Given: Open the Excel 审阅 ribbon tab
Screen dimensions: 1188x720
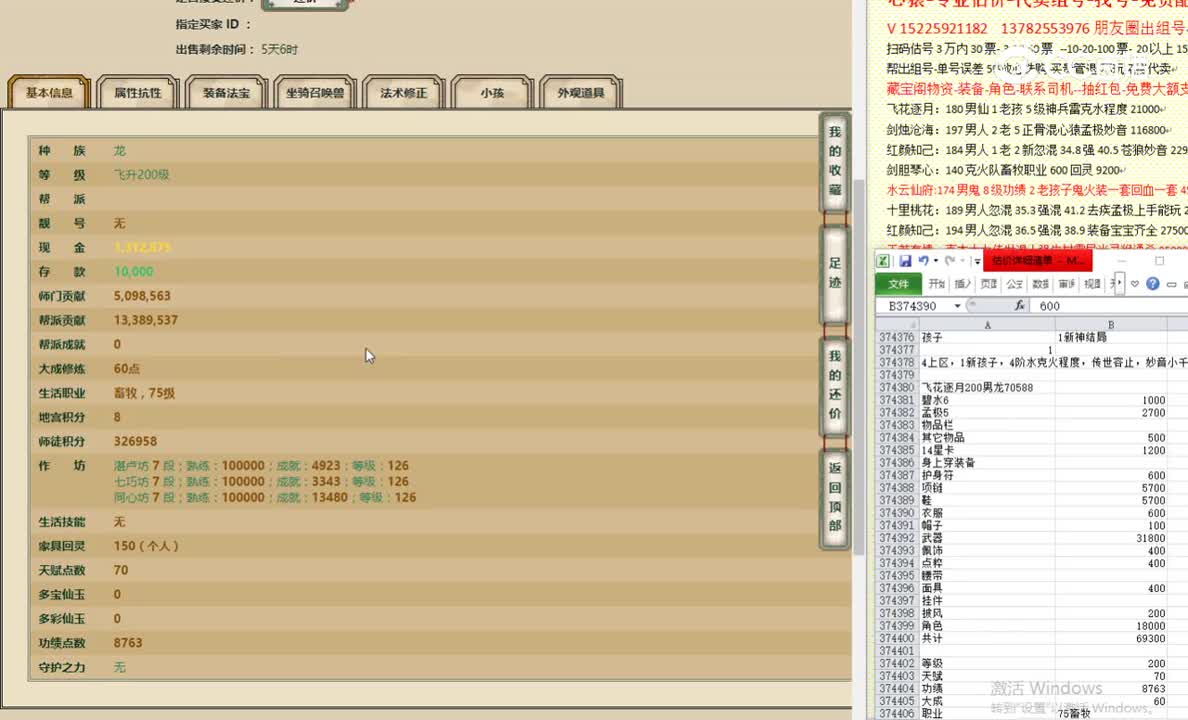Looking at the screenshot, I should 1066,283.
